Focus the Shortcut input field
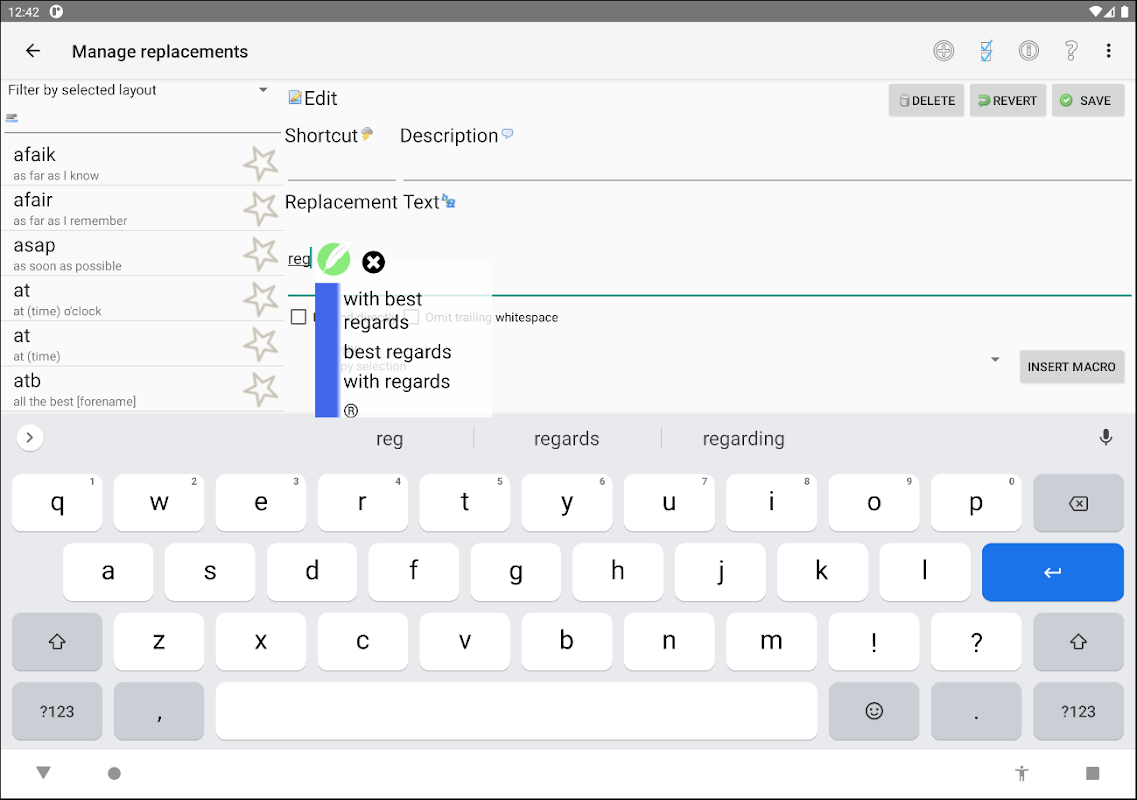Viewport: 1137px width, 800px height. pos(342,168)
